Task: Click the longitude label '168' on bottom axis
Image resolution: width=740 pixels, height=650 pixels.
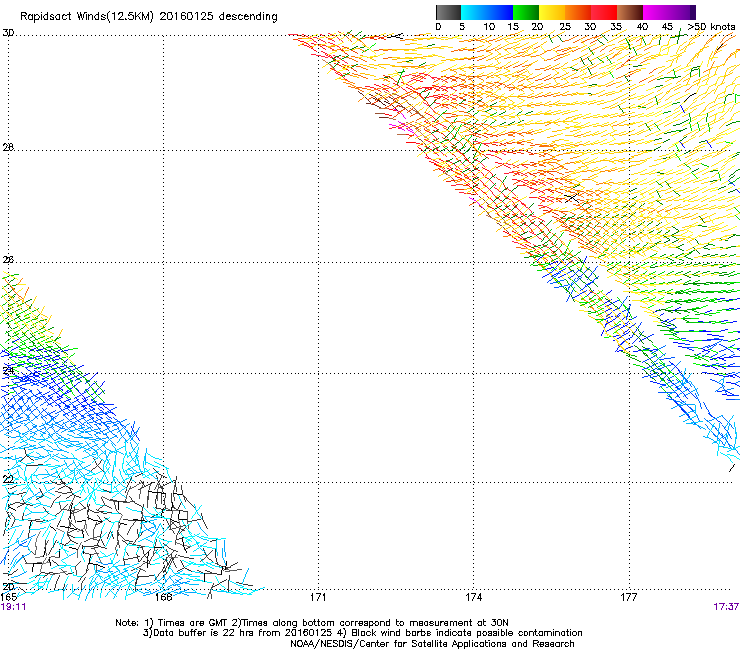Action: point(163,597)
